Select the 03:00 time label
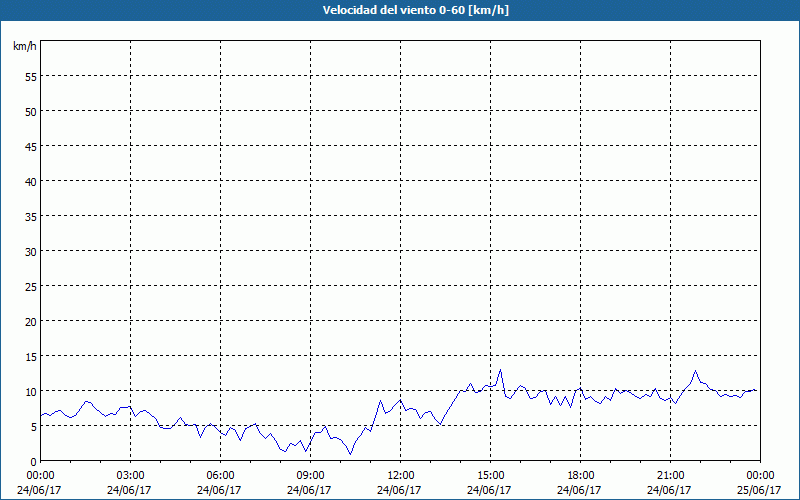 pos(131,476)
